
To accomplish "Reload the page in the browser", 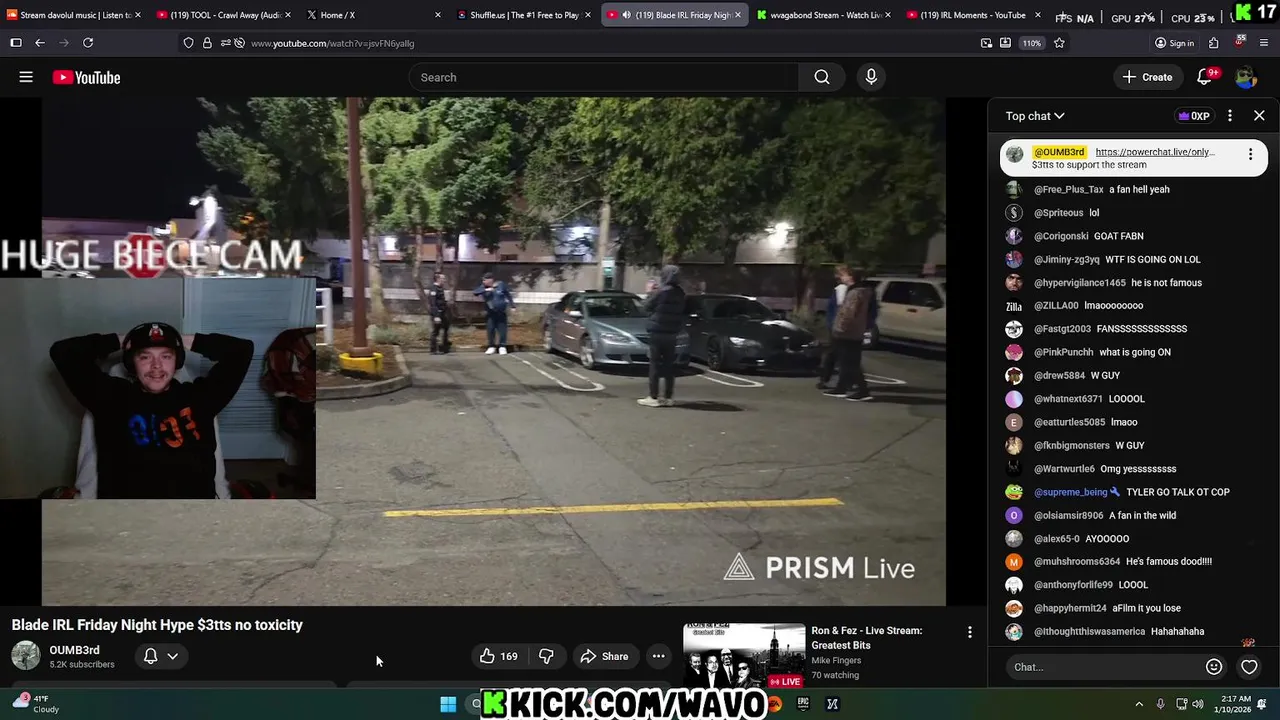I will point(88,43).
